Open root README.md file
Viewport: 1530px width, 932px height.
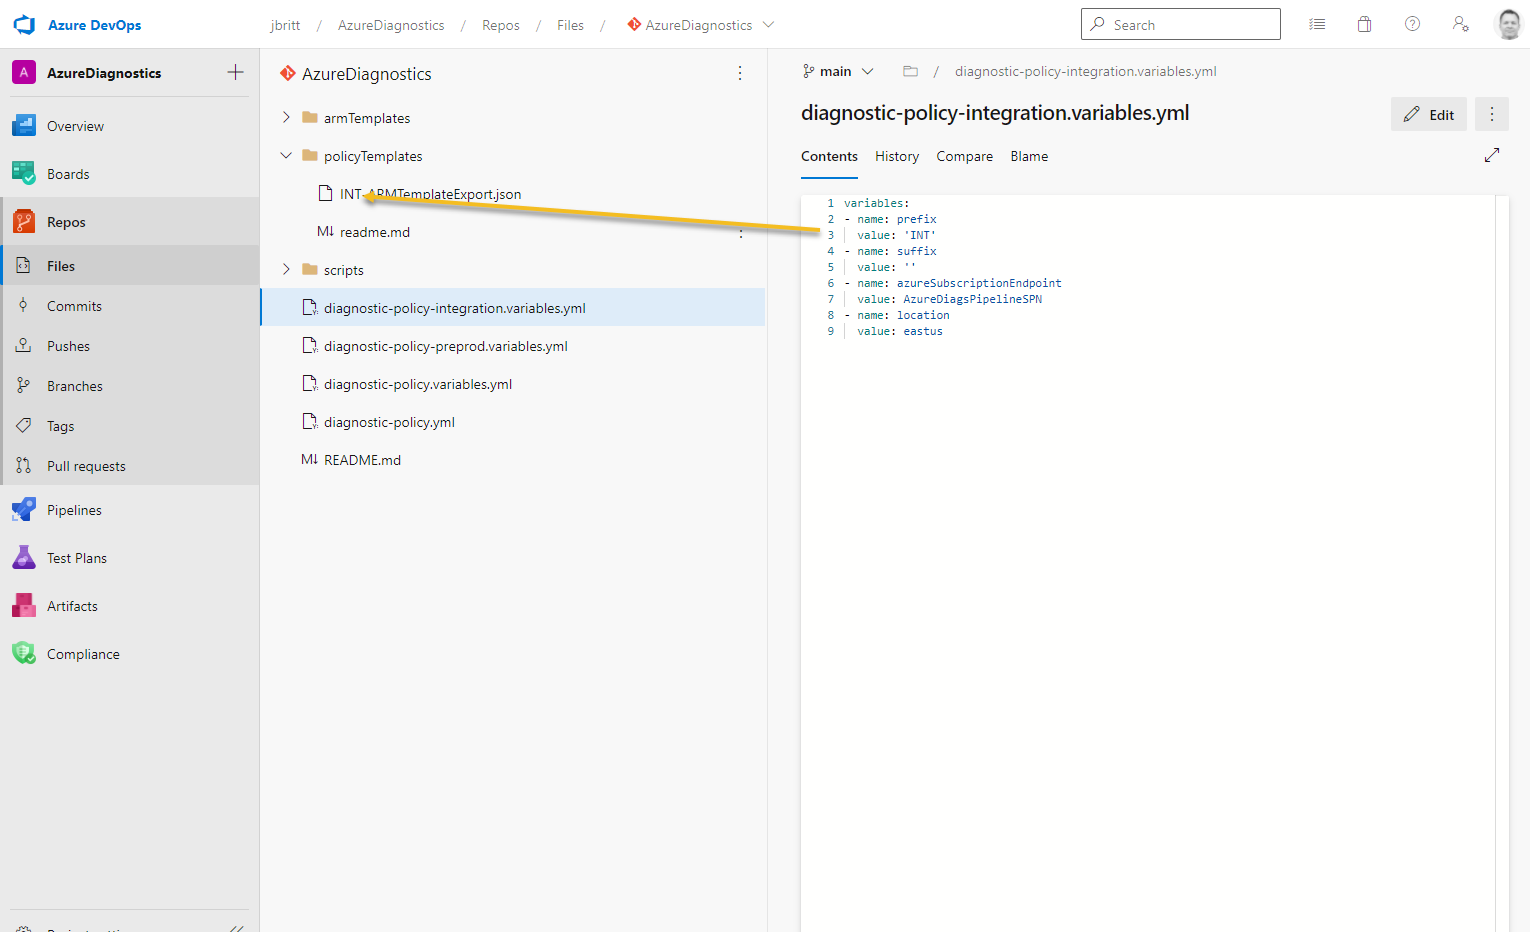362,460
